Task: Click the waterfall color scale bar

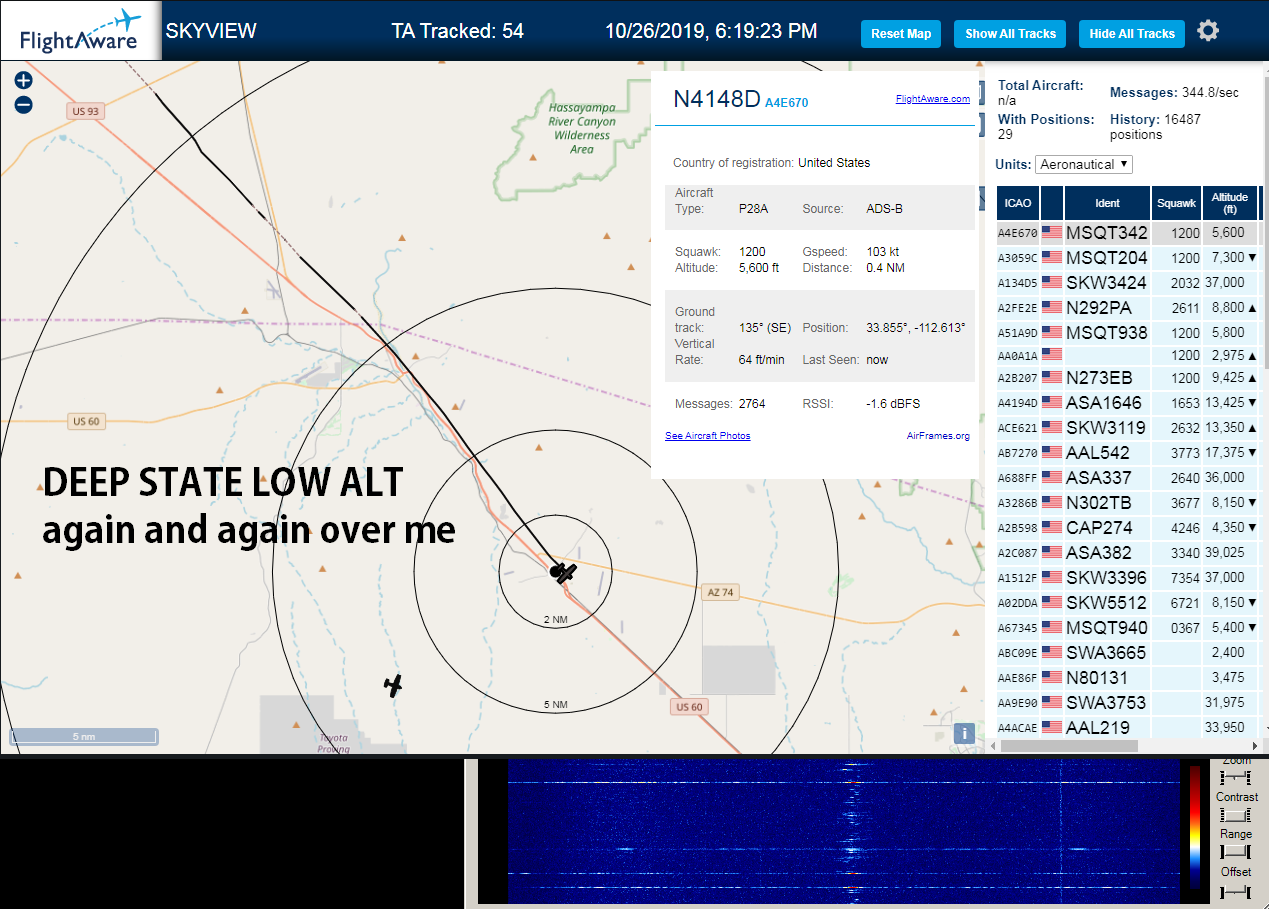Action: pyautogui.click(x=1194, y=827)
